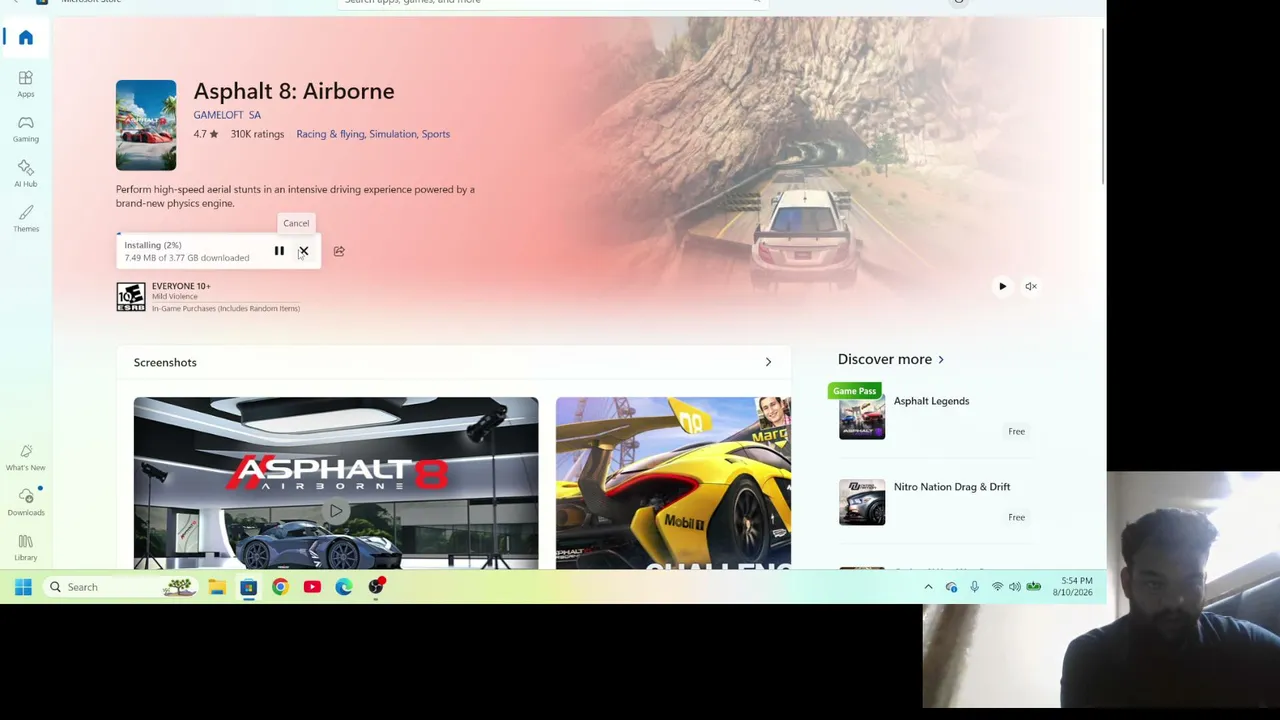
Task: Expand the Screenshots section with the arrow
Action: tap(768, 362)
